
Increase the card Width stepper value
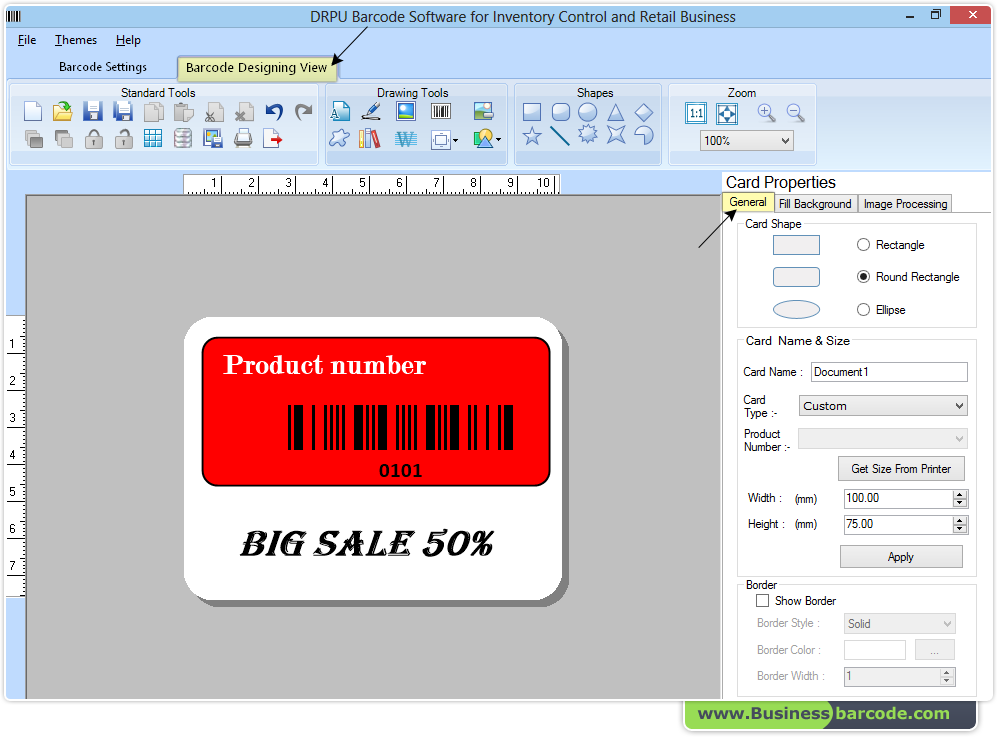click(x=960, y=494)
